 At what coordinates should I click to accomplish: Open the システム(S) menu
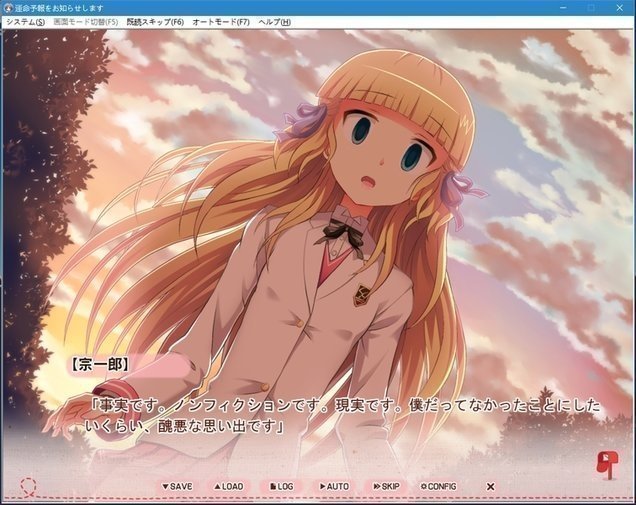pyautogui.click(x=25, y=22)
